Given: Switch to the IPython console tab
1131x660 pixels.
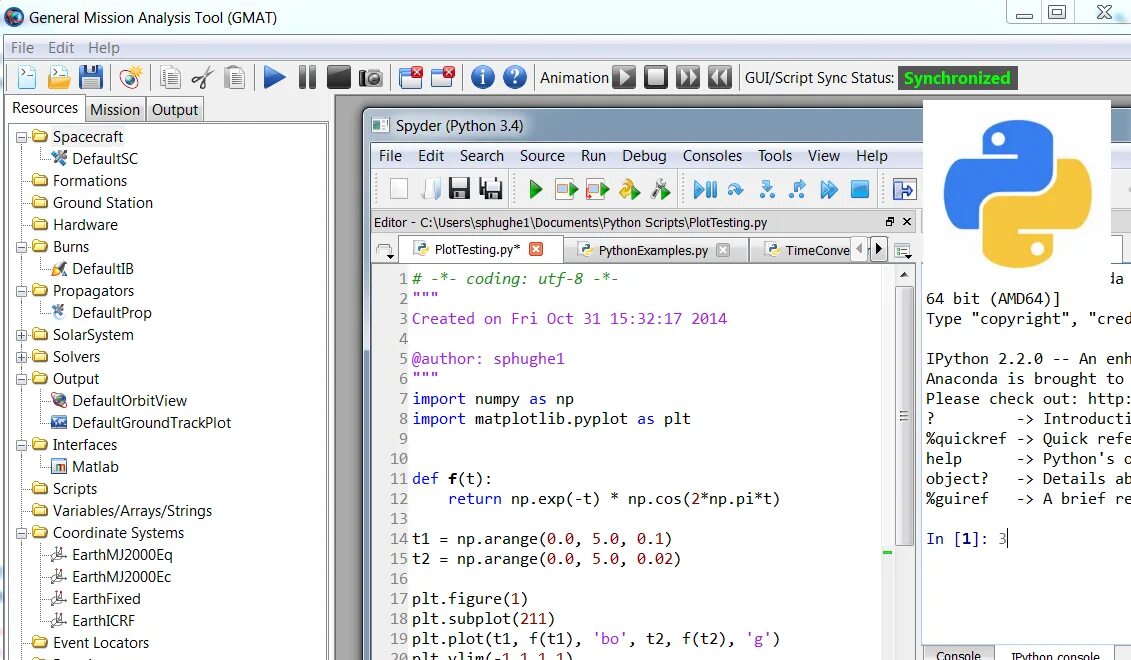Looking at the screenshot, I should pos(1055,655).
